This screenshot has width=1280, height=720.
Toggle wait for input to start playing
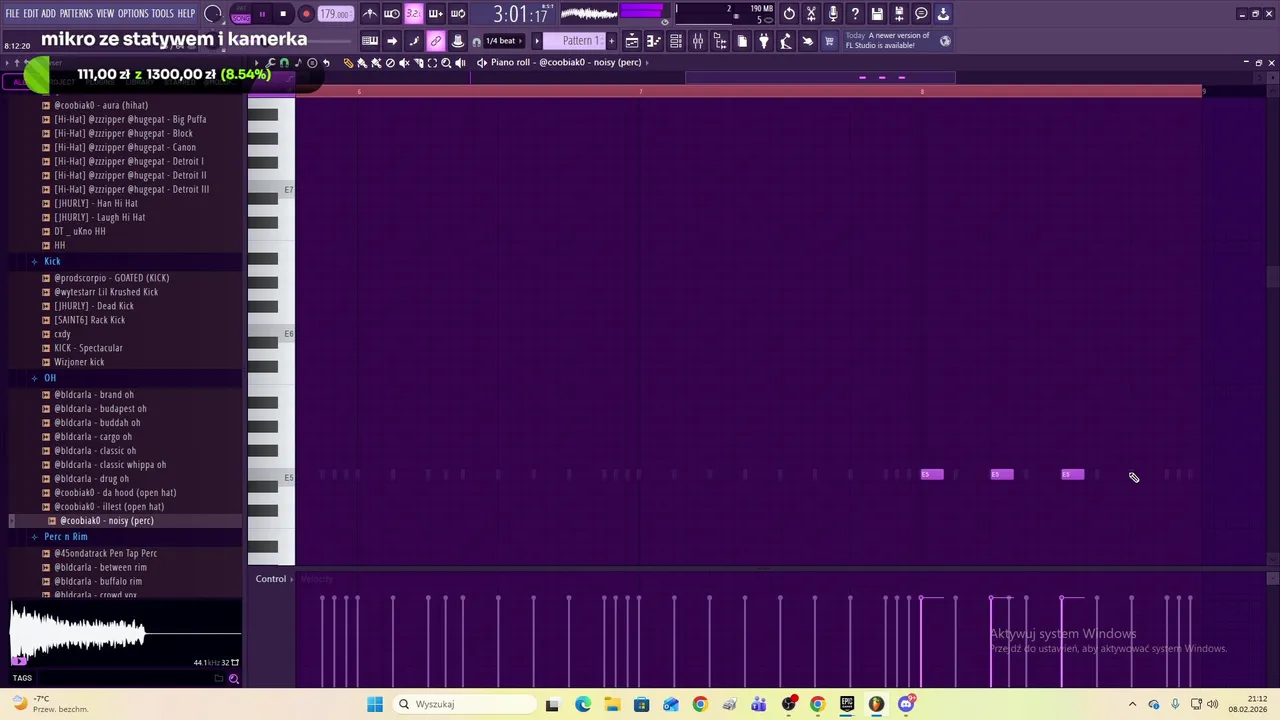391,14
